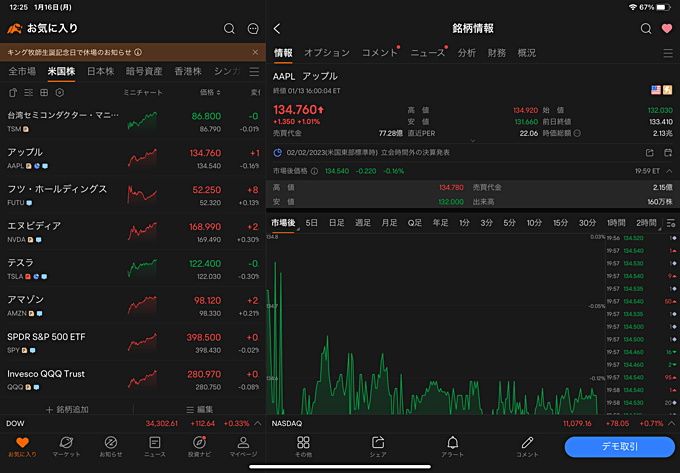
Task: Switch to the 日本株 tab
Action: point(101,72)
